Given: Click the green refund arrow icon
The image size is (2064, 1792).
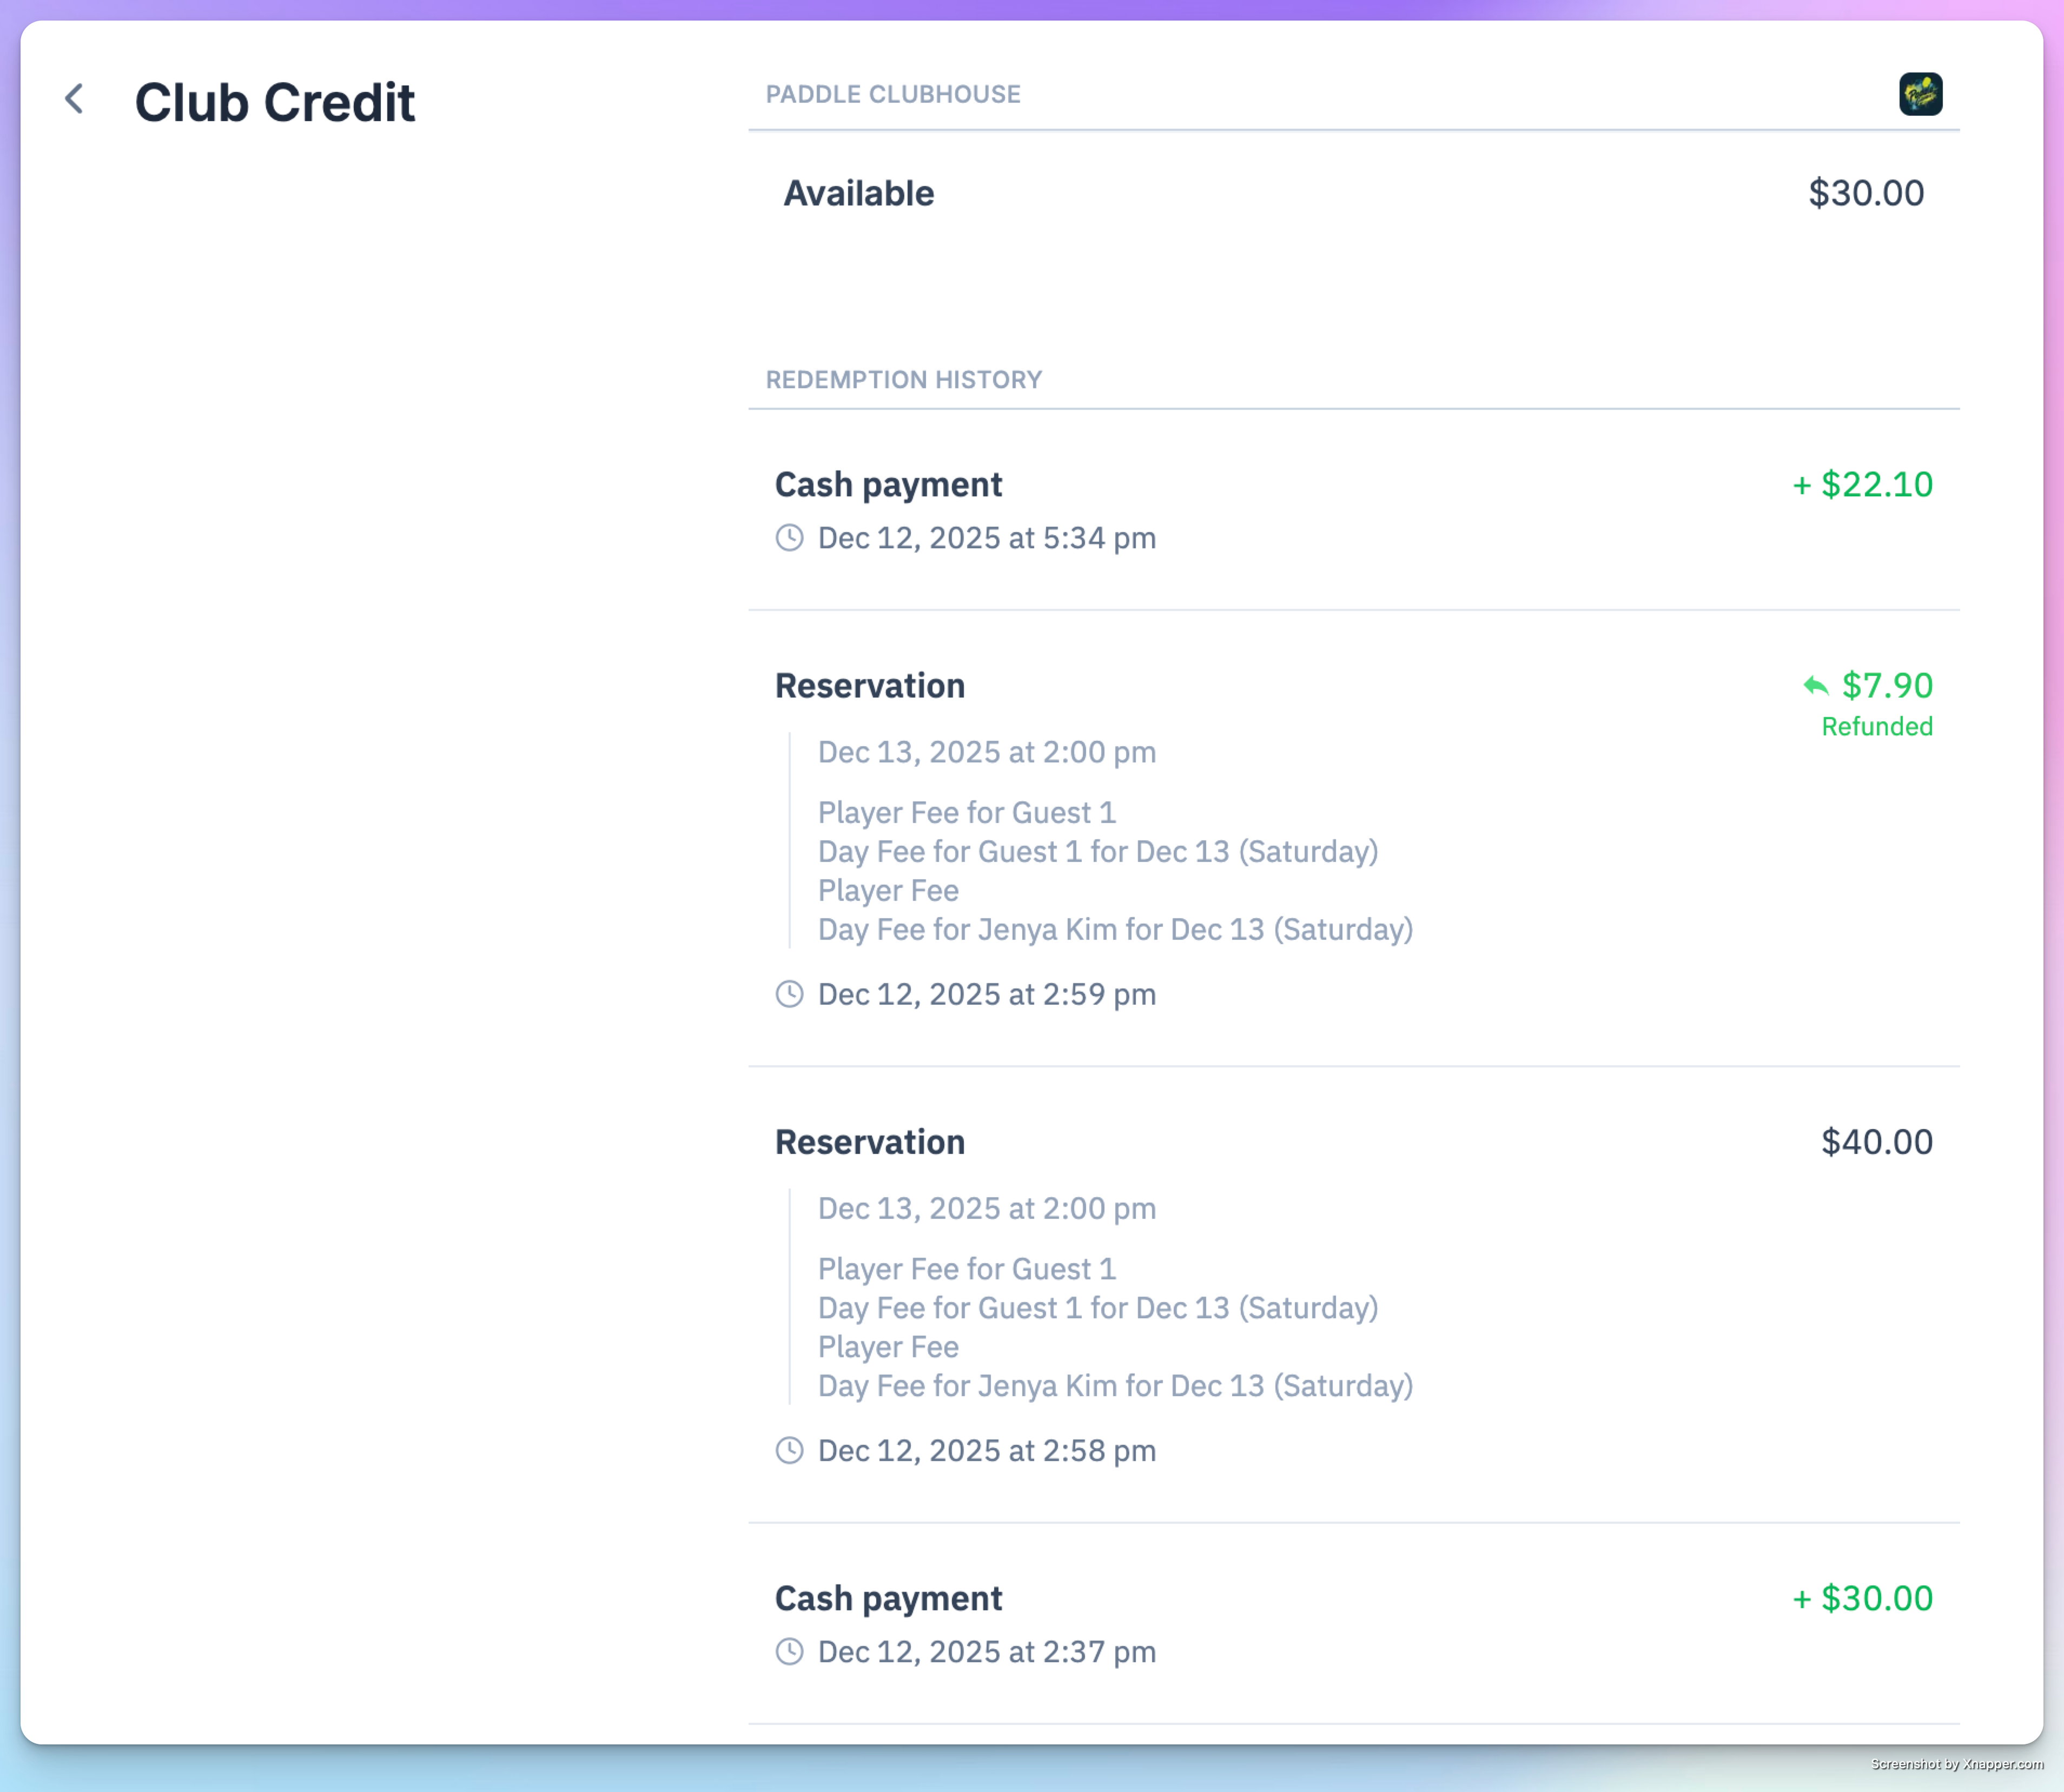Looking at the screenshot, I should coord(1815,686).
